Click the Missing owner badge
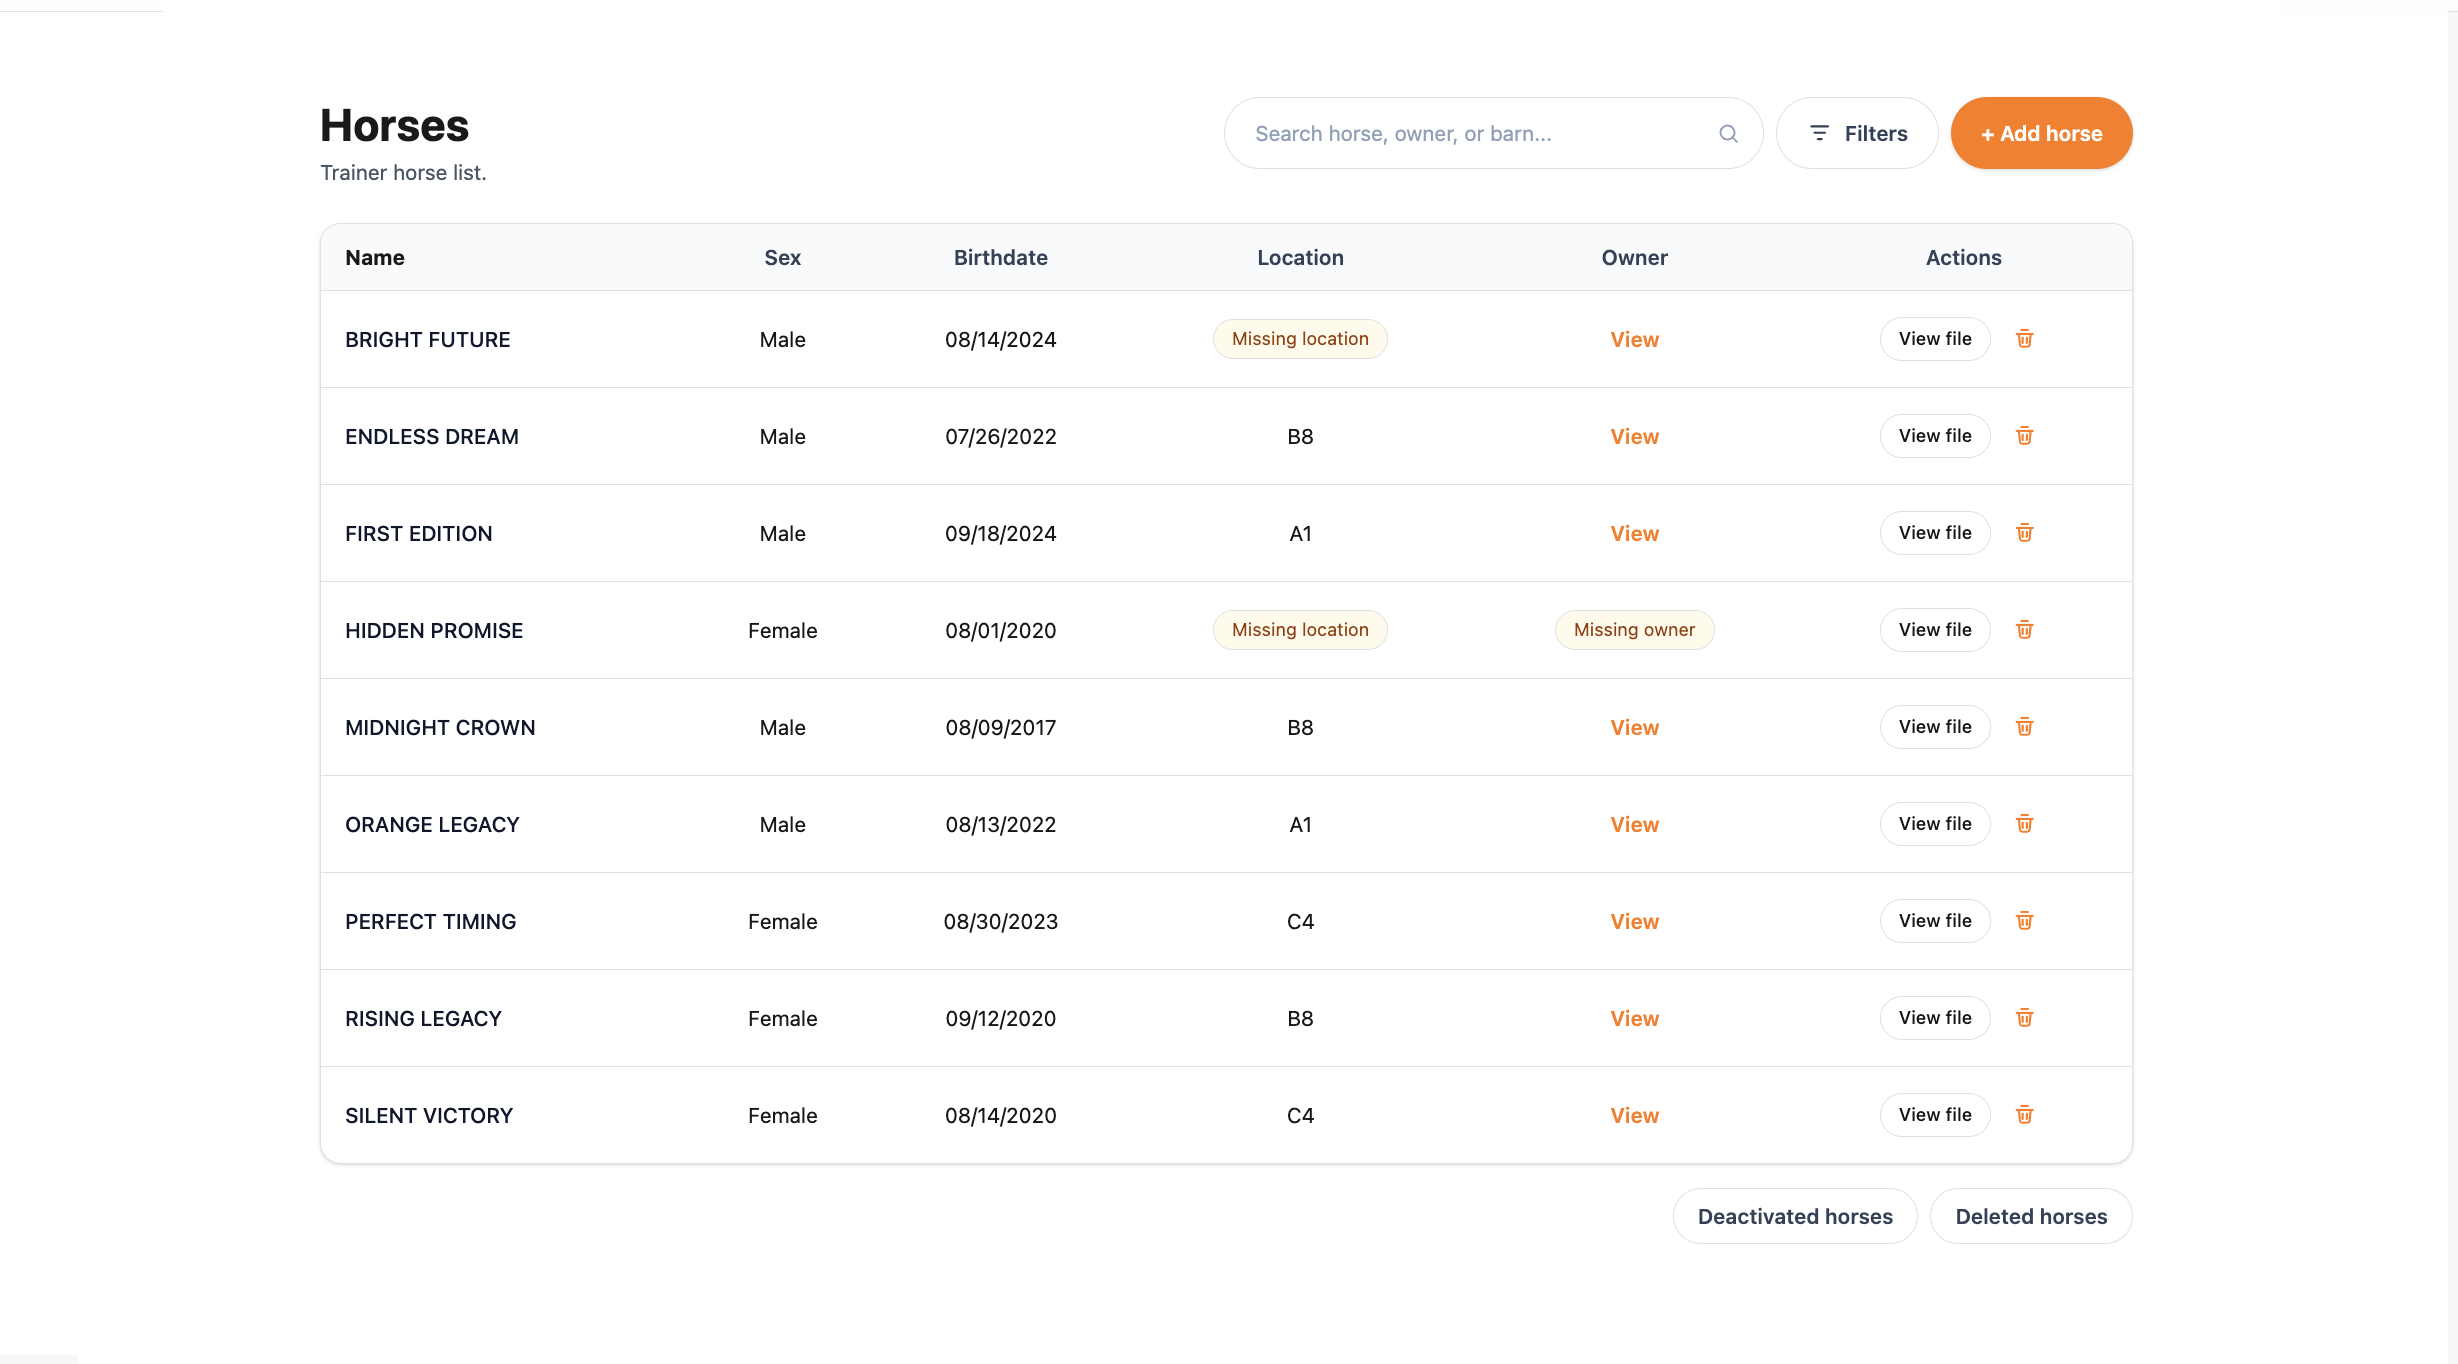This screenshot has width=2458, height=1364. 1634,630
